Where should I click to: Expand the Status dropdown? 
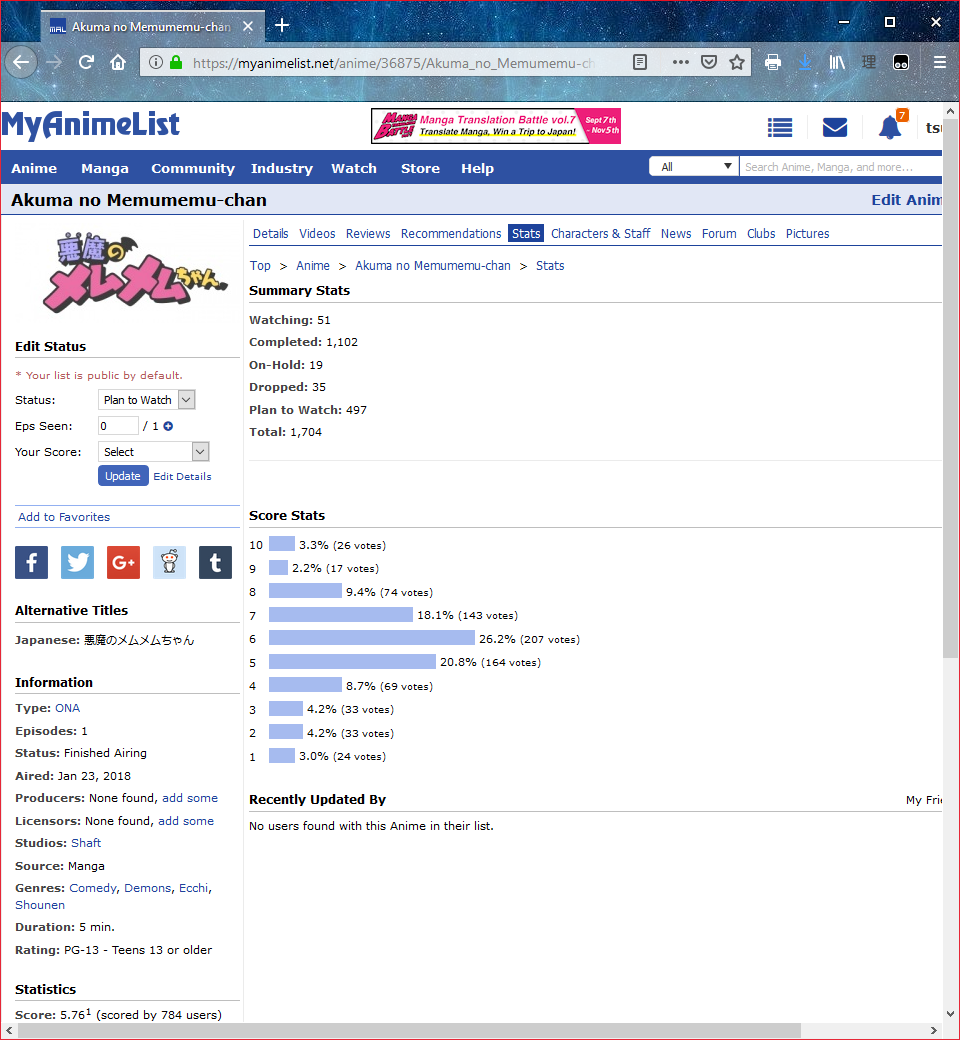pyautogui.click(x=148, y=400)
